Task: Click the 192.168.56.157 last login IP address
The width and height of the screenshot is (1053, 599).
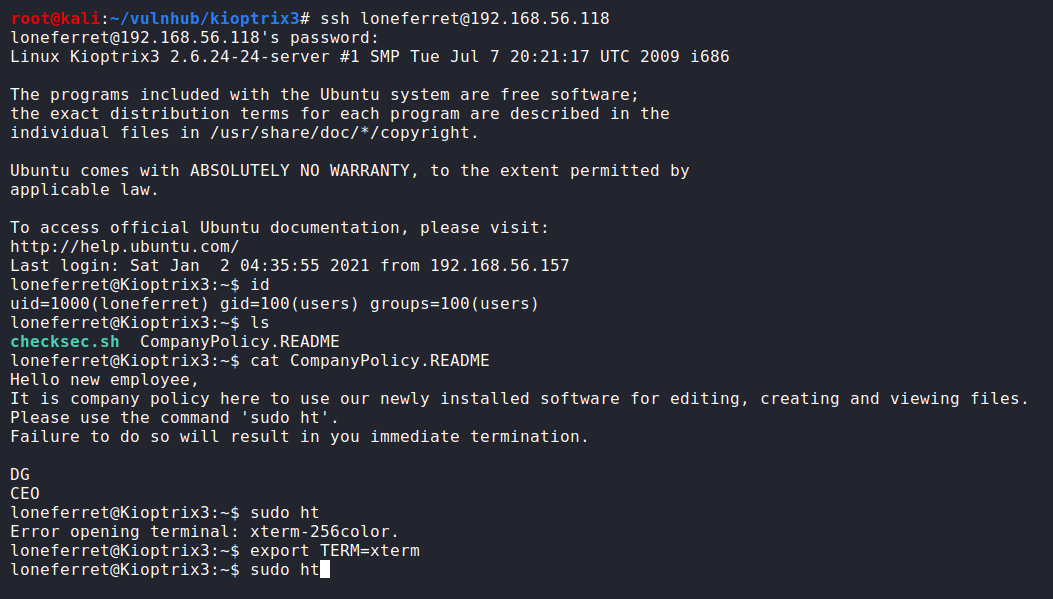Action: tap(500, 266)
